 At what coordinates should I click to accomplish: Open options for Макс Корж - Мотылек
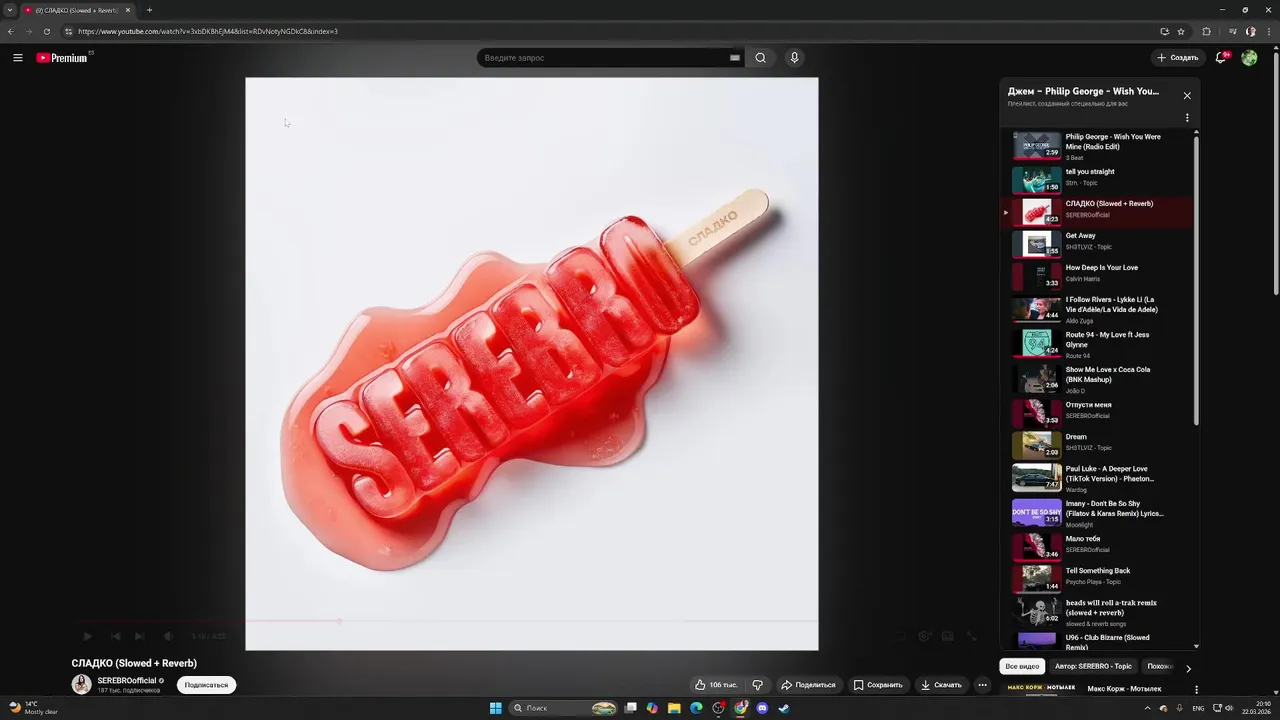click(1196, 689)
